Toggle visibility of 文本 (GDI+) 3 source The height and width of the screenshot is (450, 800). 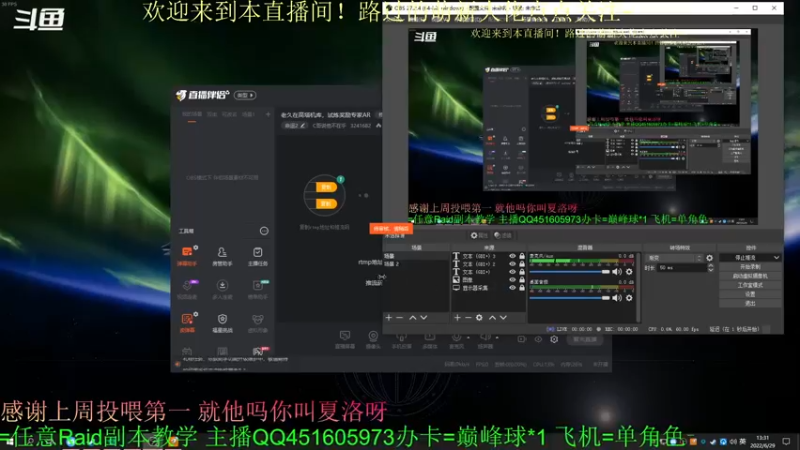click(x=512, y=256)
